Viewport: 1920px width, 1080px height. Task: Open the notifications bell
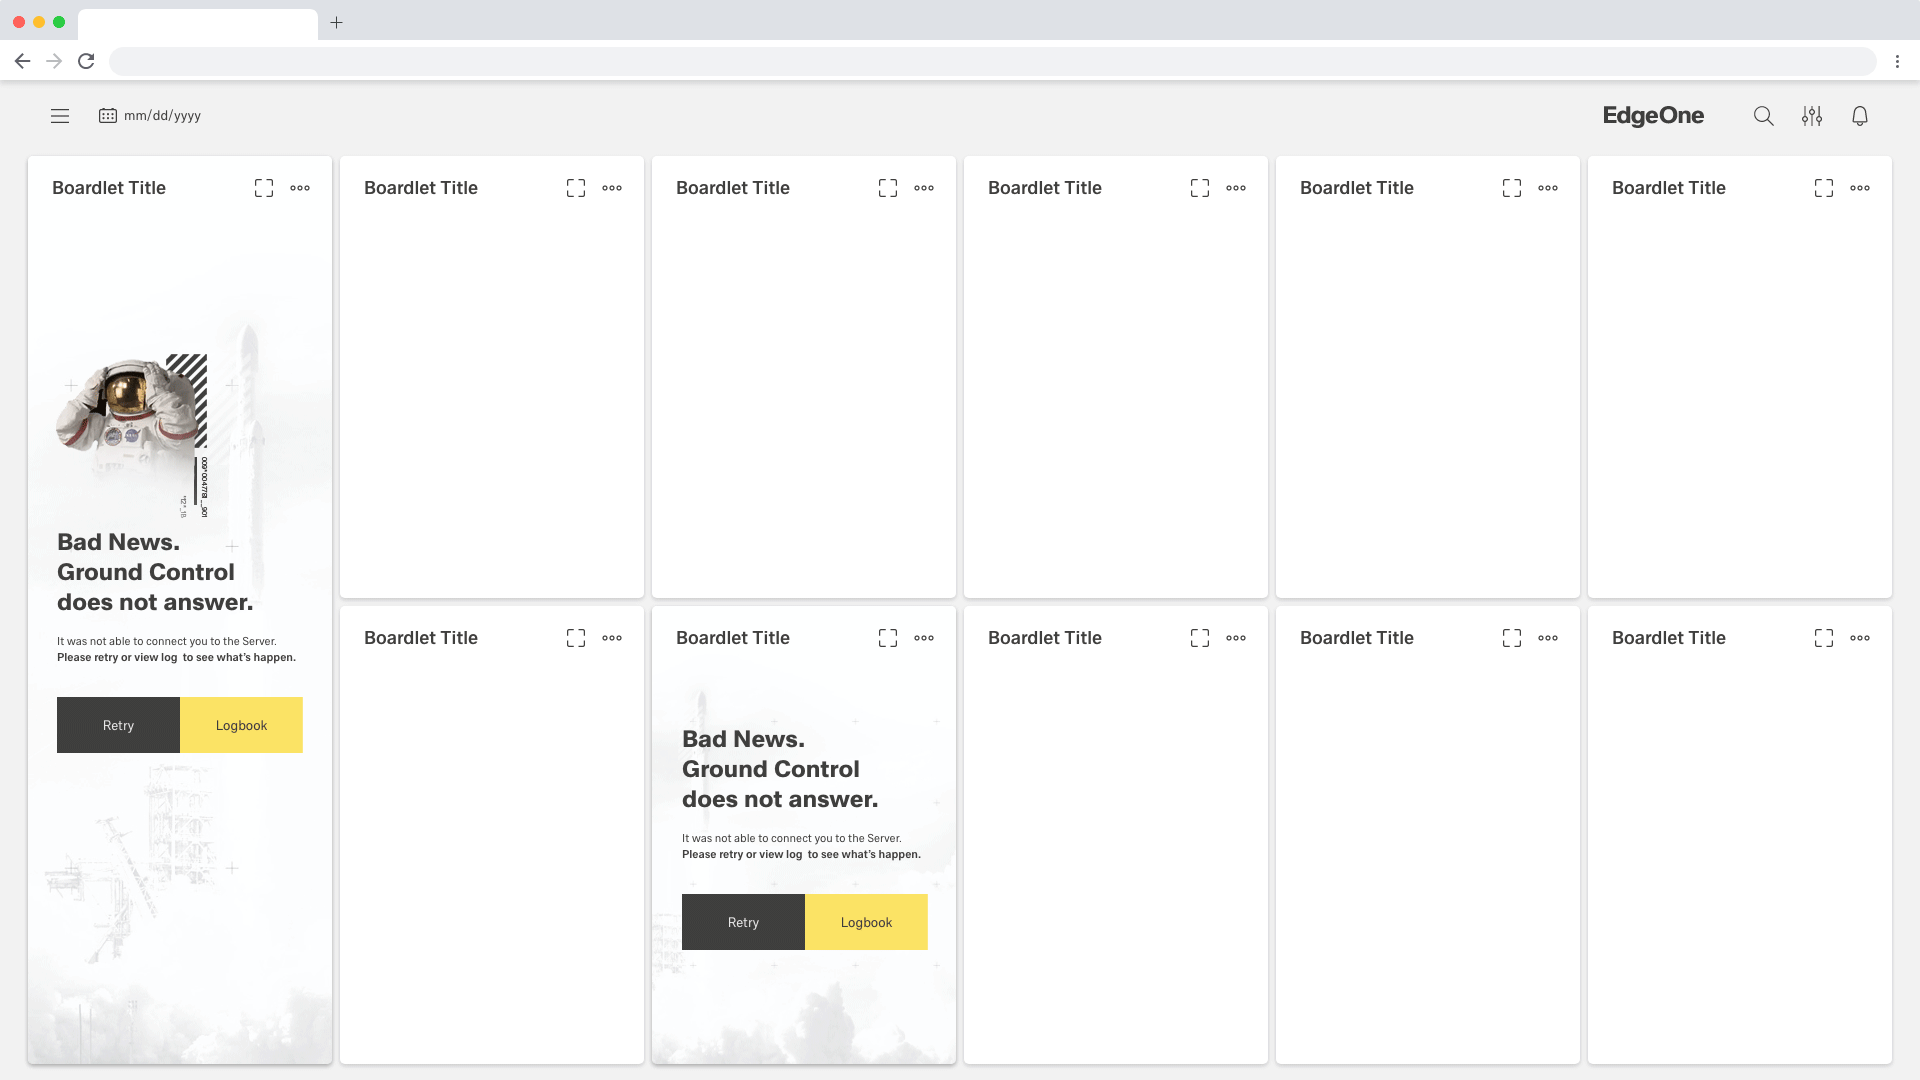(x=1859, y=116)
